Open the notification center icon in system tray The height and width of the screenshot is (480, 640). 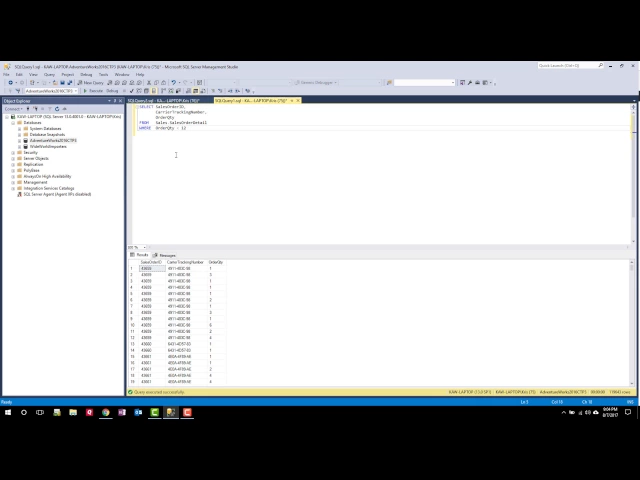tap(628, 413)
